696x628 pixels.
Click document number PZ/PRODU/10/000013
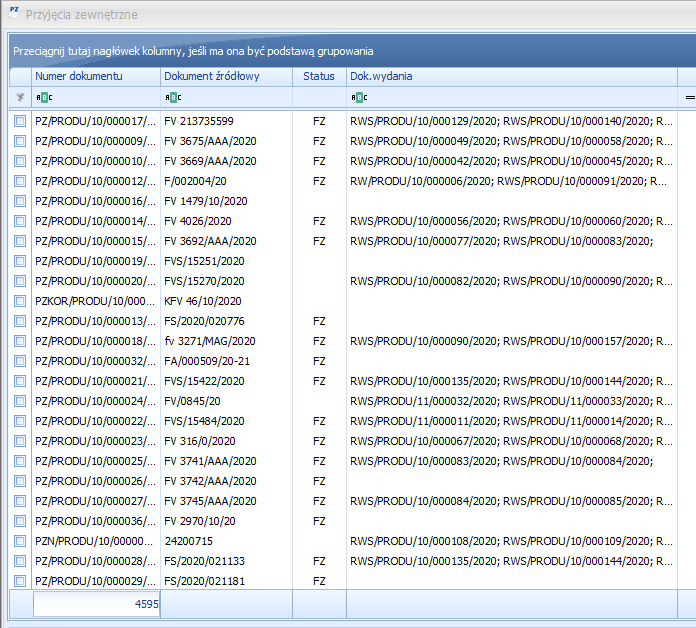pyautogui.click(x=95, y=321)
